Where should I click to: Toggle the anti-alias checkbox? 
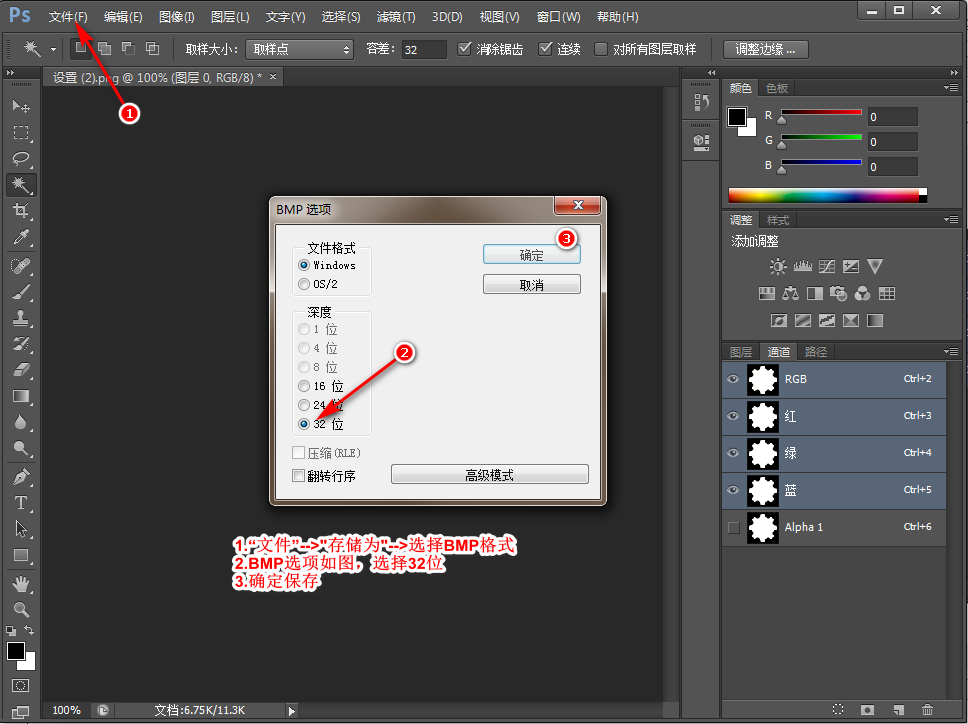coord(464,49)
